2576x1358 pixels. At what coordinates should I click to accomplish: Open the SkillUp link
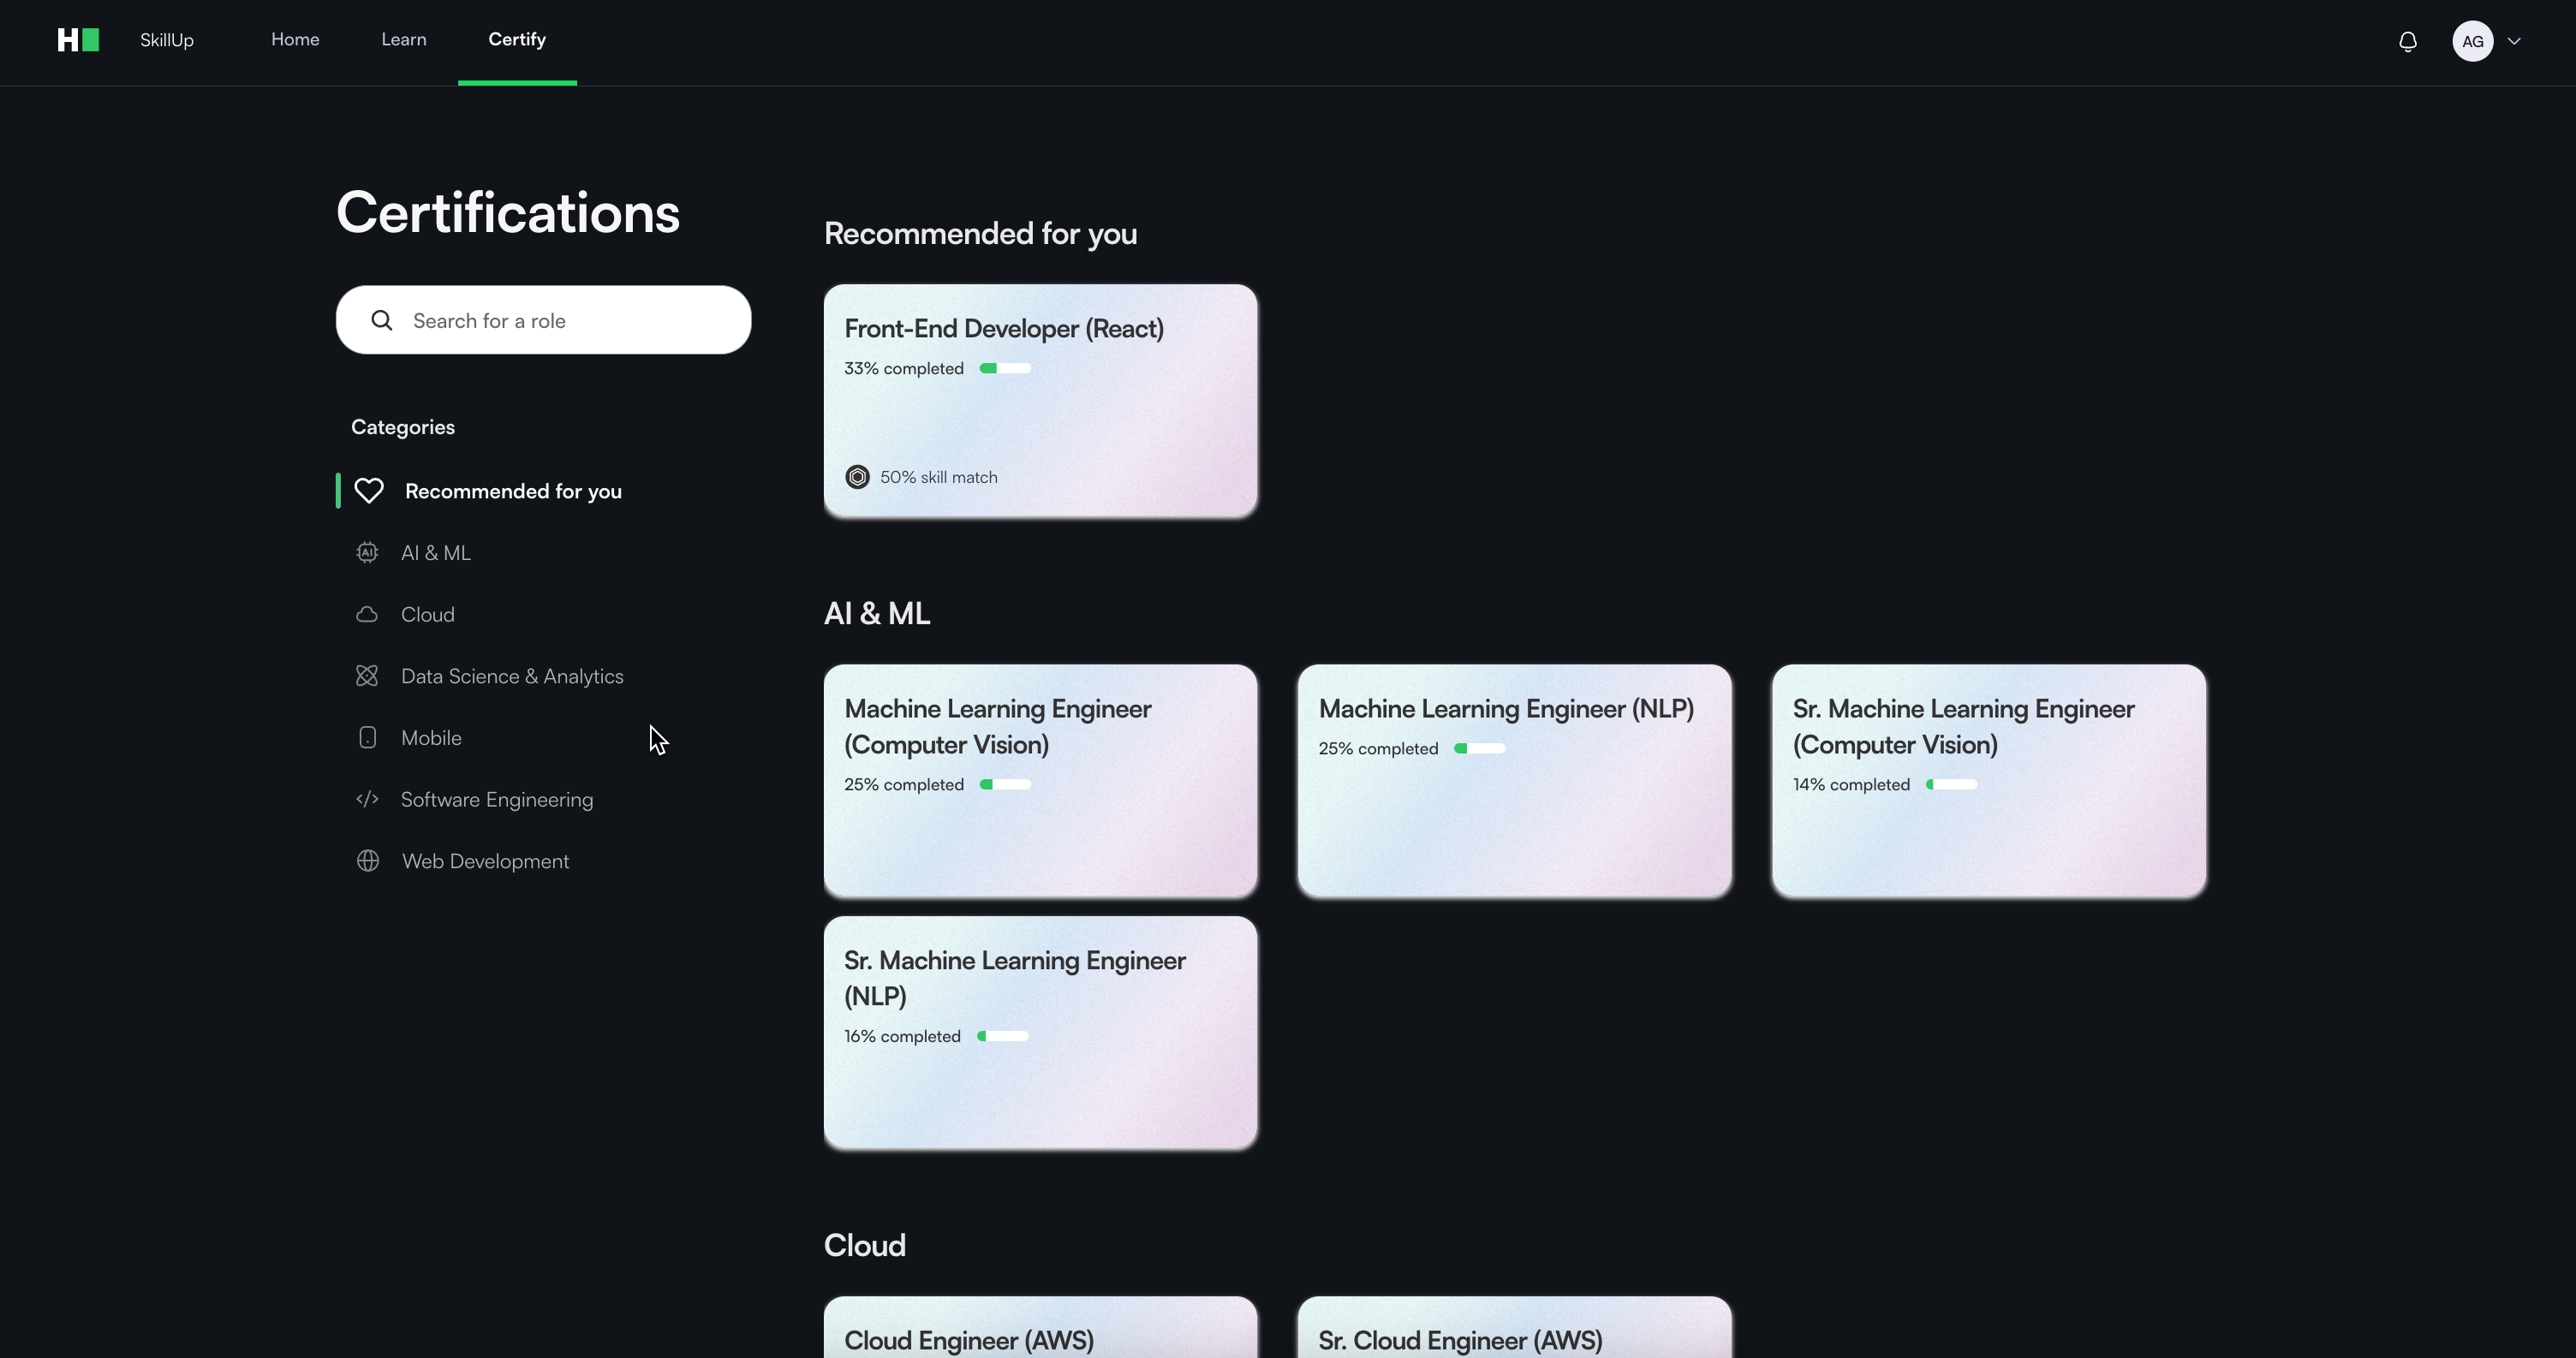[x=167, y=40]
